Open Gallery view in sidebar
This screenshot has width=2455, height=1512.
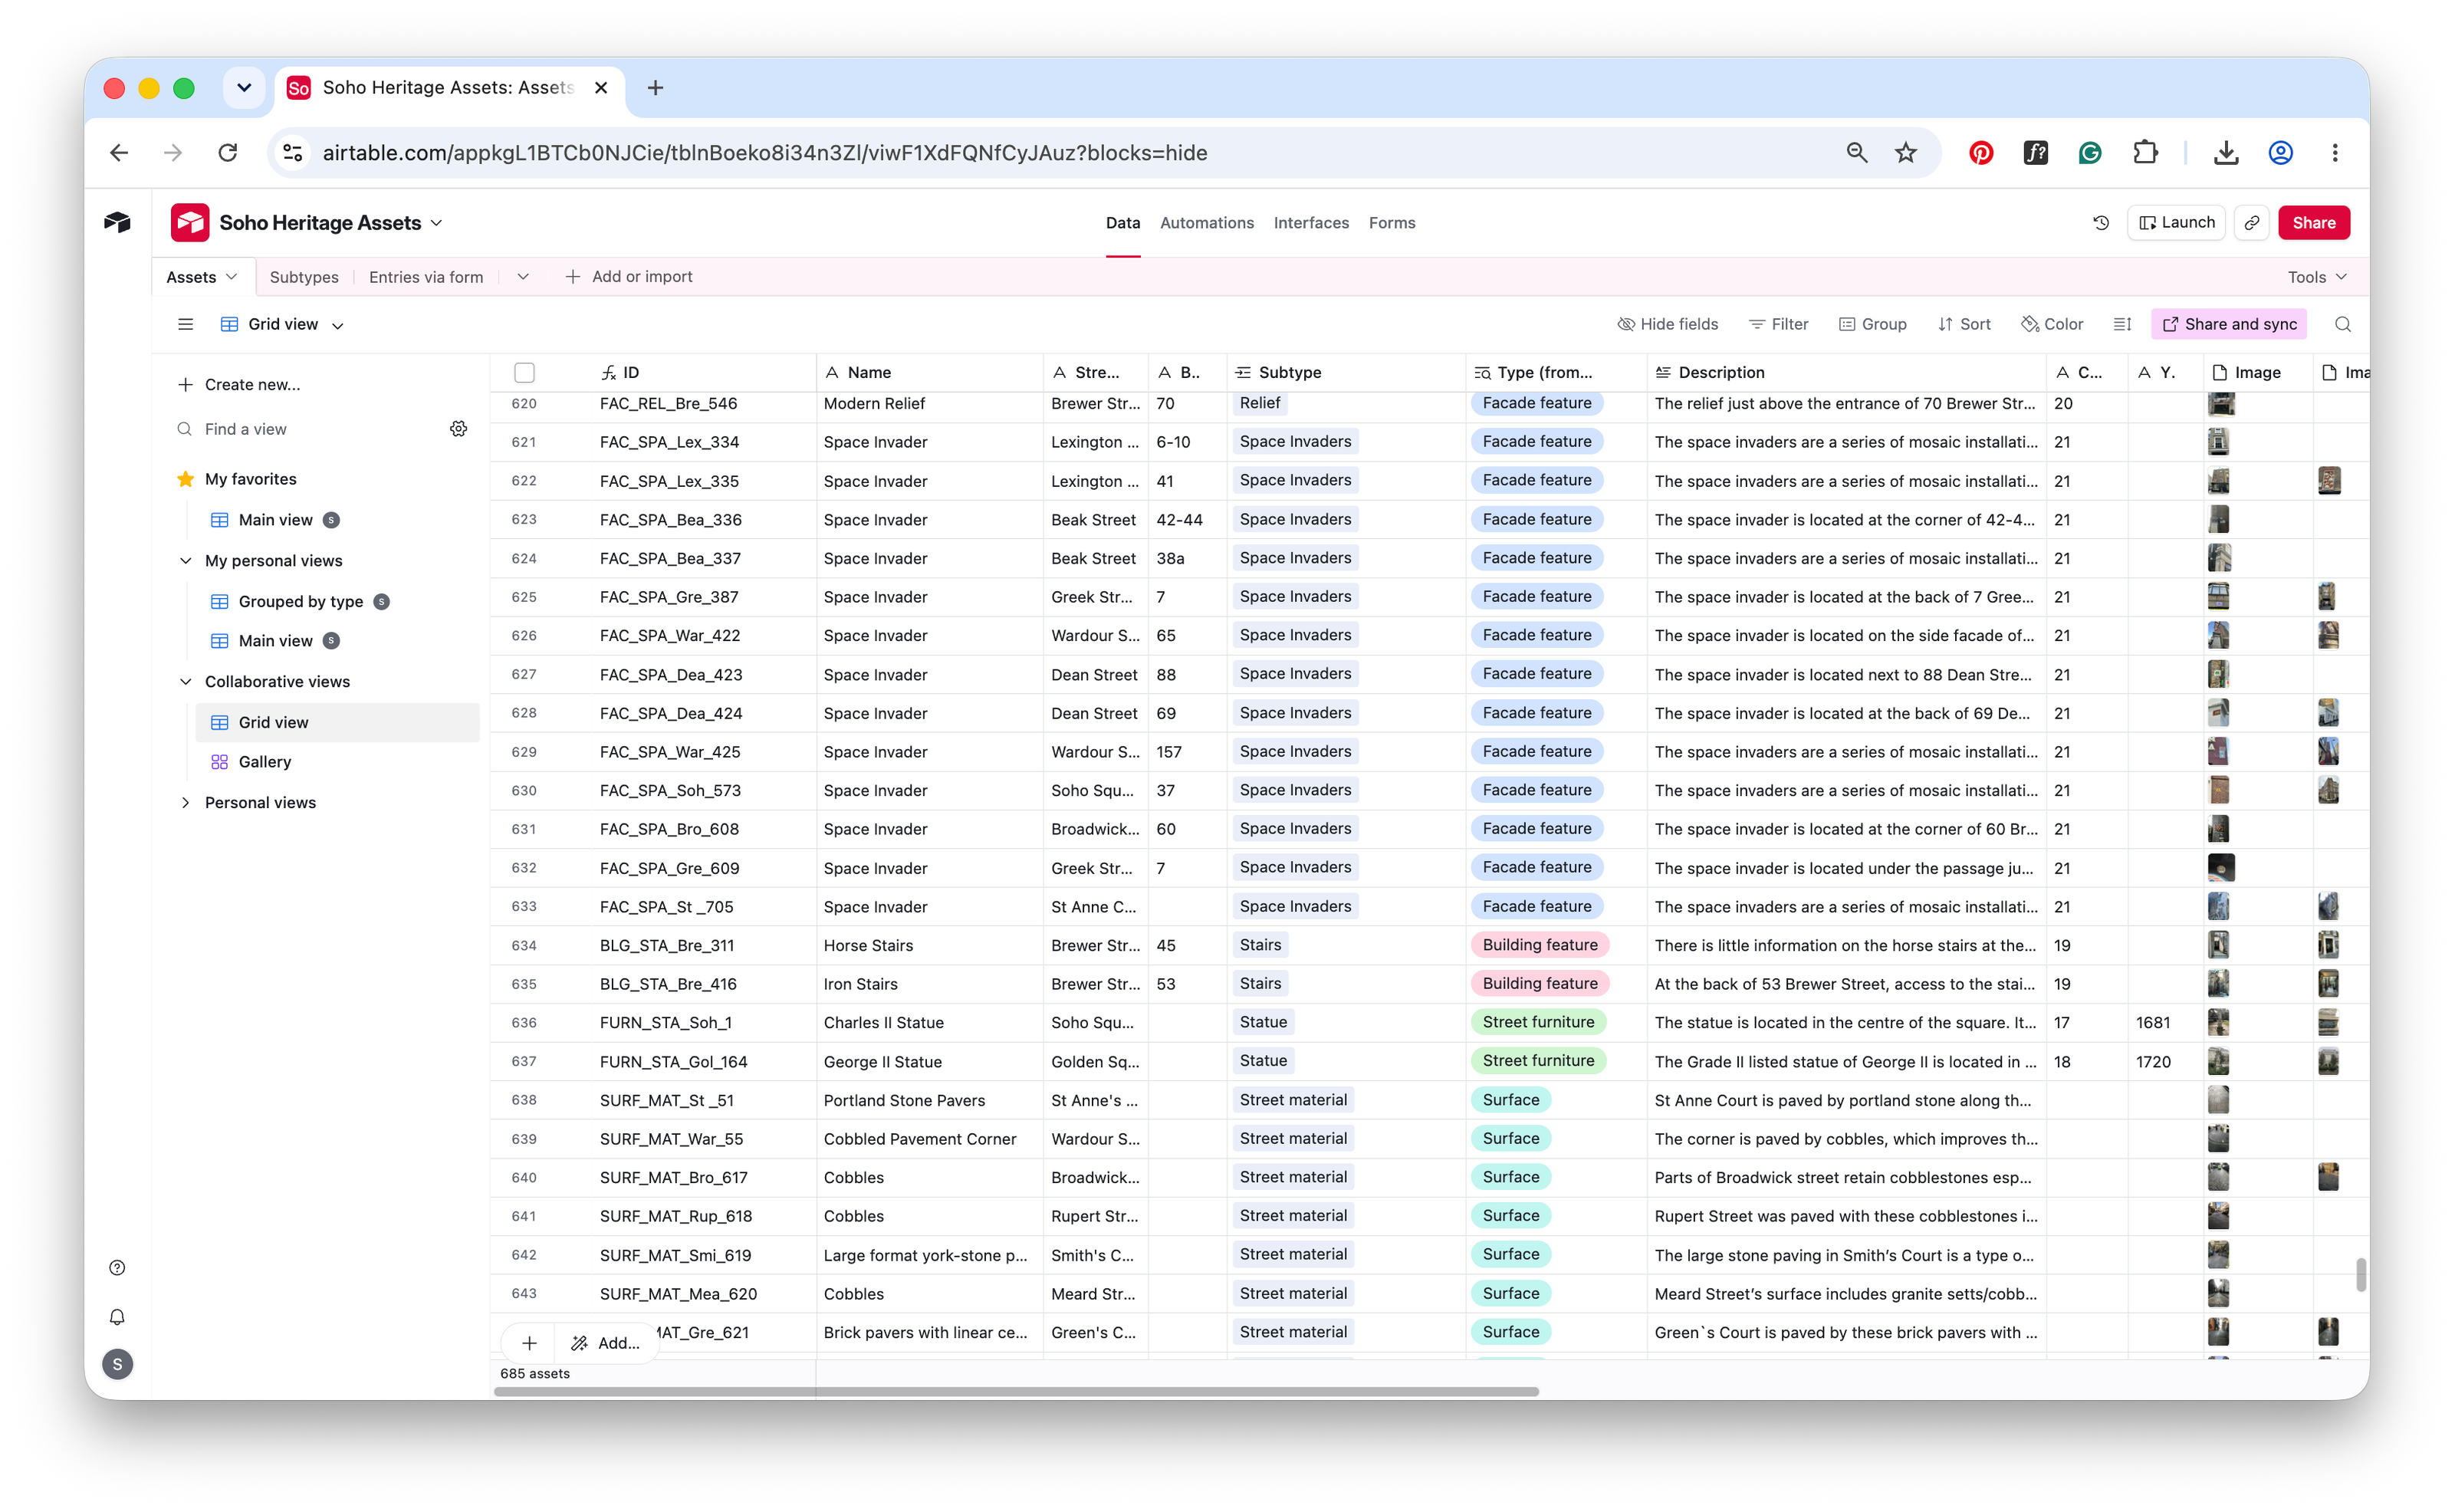pyautogui.click(x=265, y=762)
